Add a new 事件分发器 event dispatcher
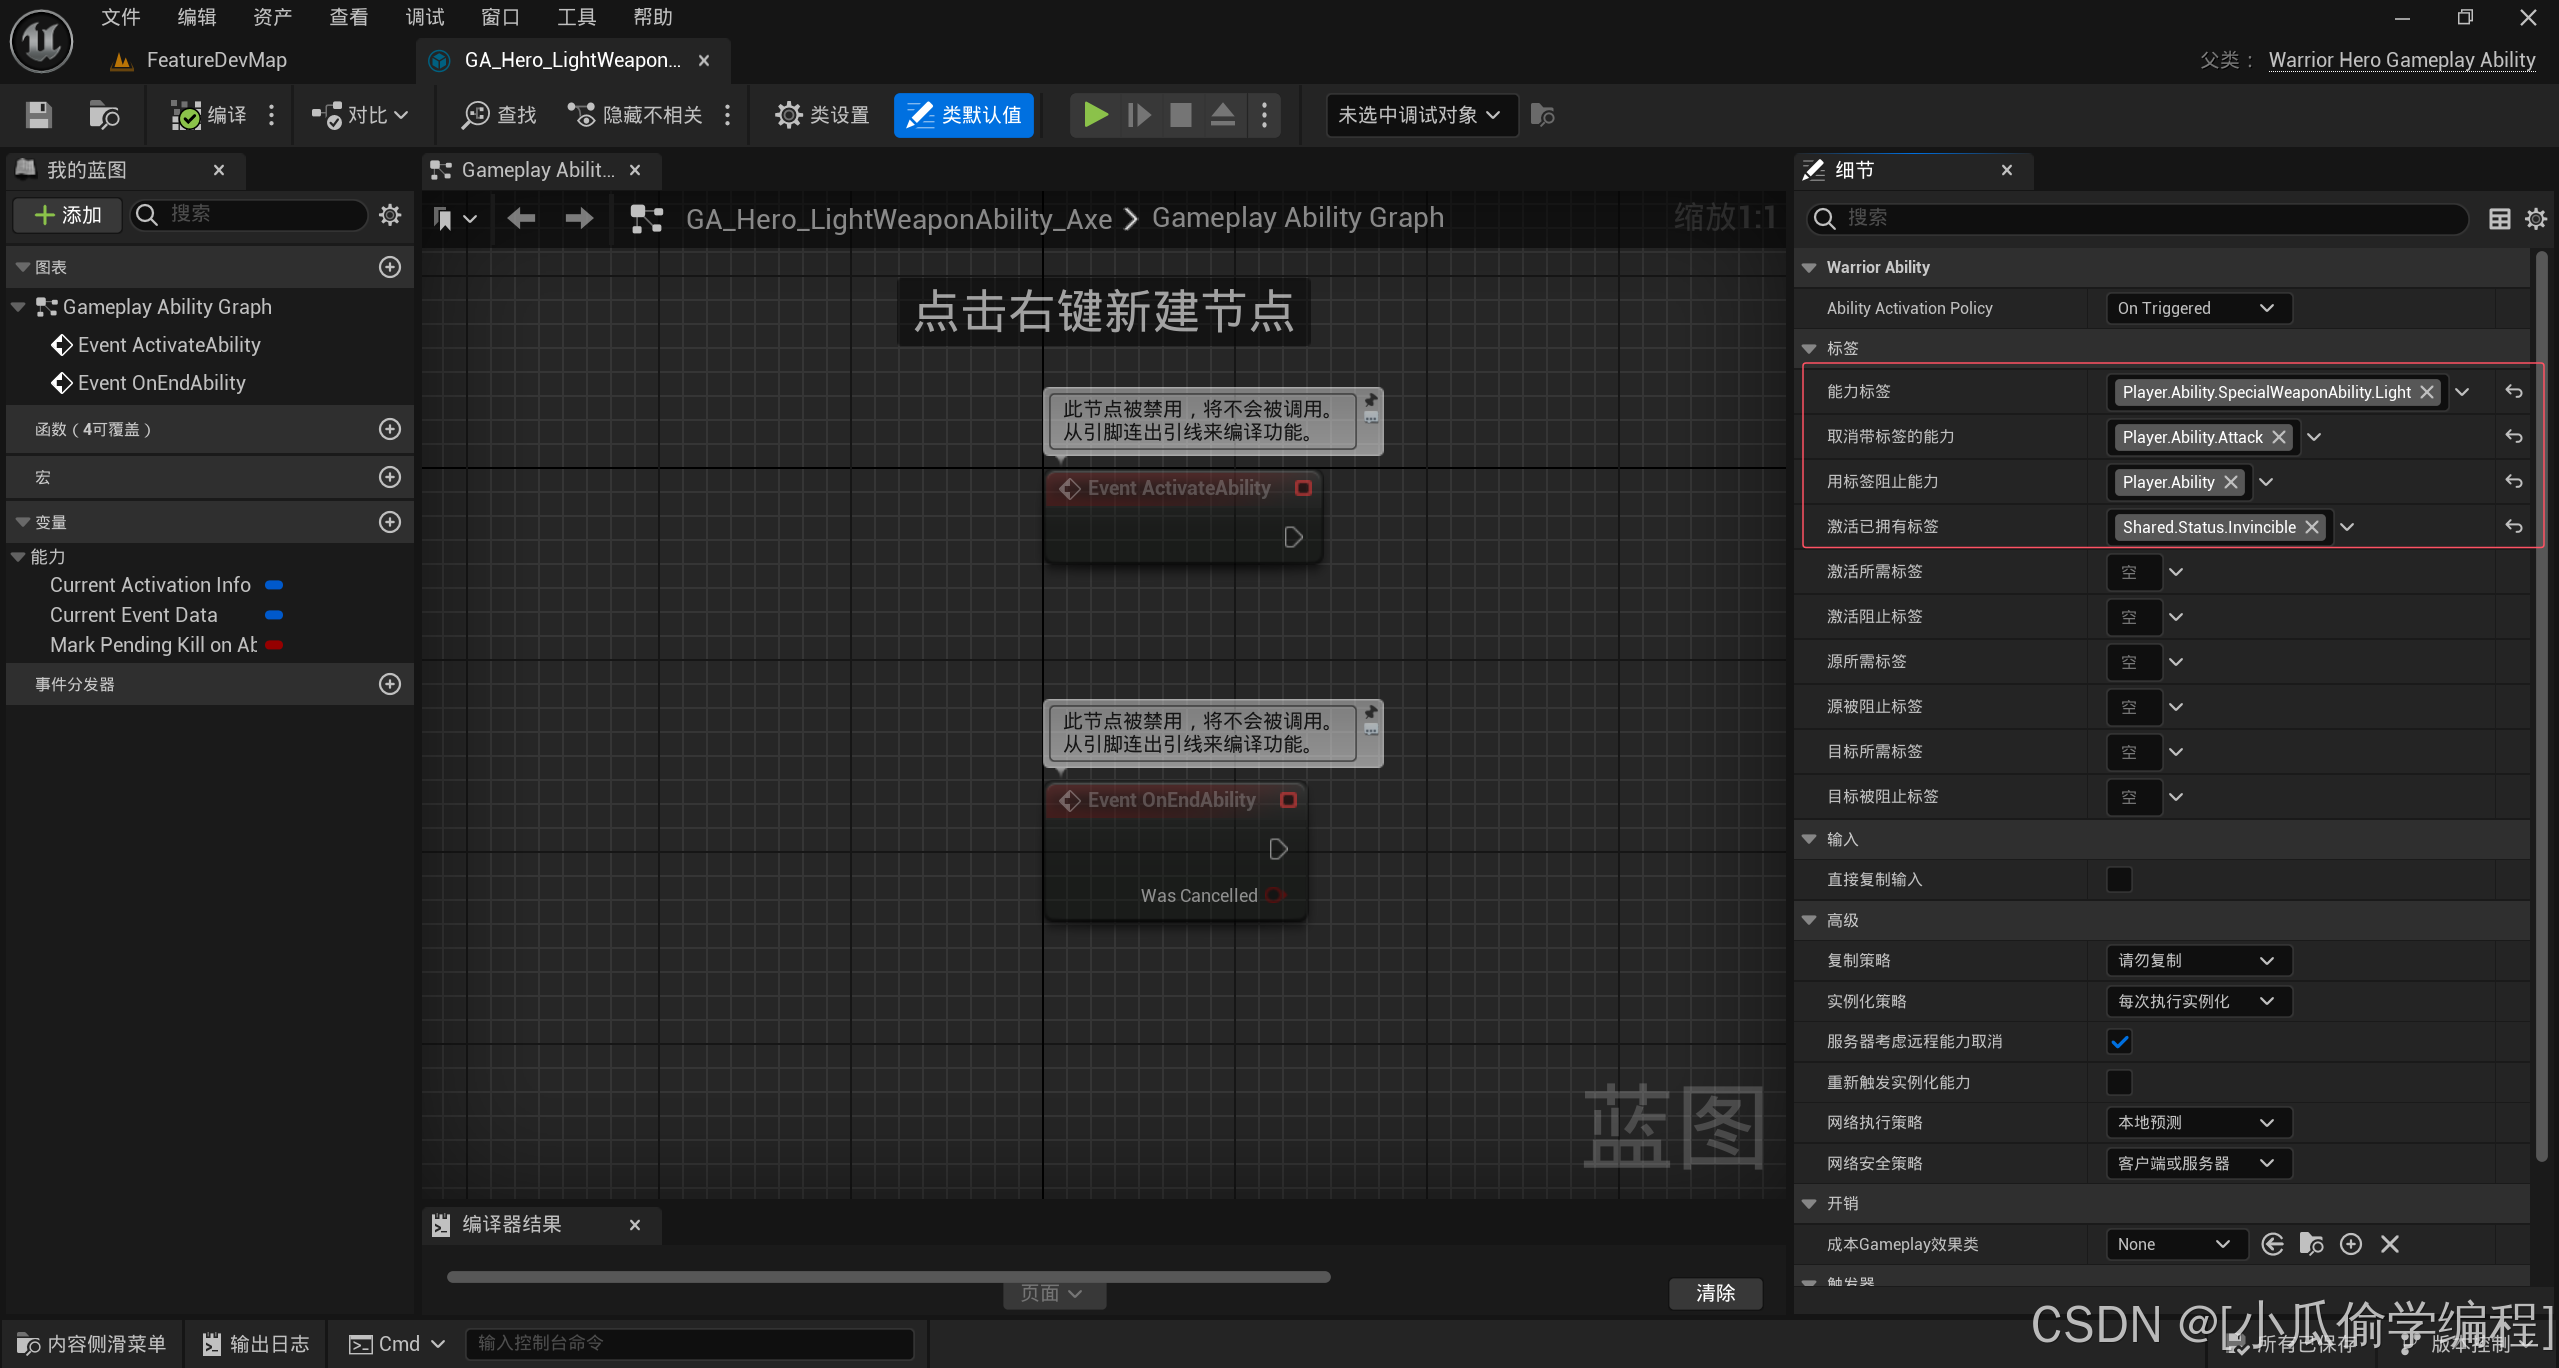The height and width of the screenshot is (1368, 2559). pos(390,684)
